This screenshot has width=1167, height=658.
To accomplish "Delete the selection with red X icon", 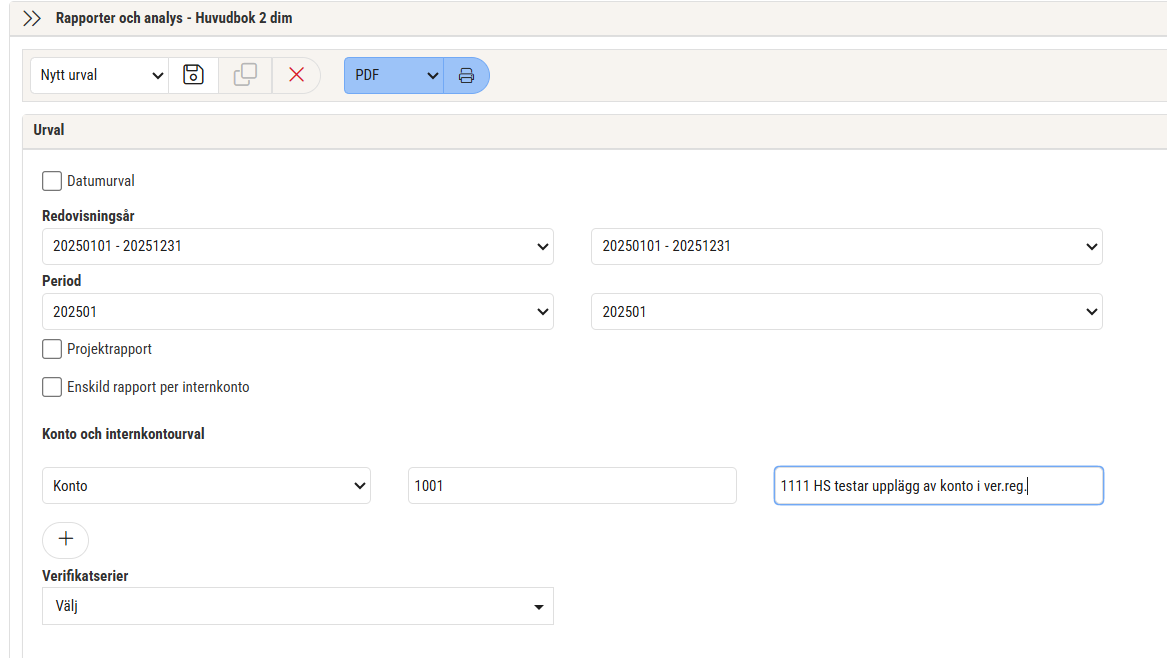I will pos(296,75).
